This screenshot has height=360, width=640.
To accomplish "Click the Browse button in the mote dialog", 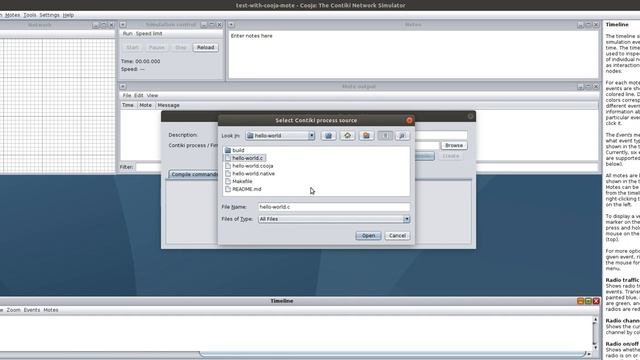I will tap(454, 145).
